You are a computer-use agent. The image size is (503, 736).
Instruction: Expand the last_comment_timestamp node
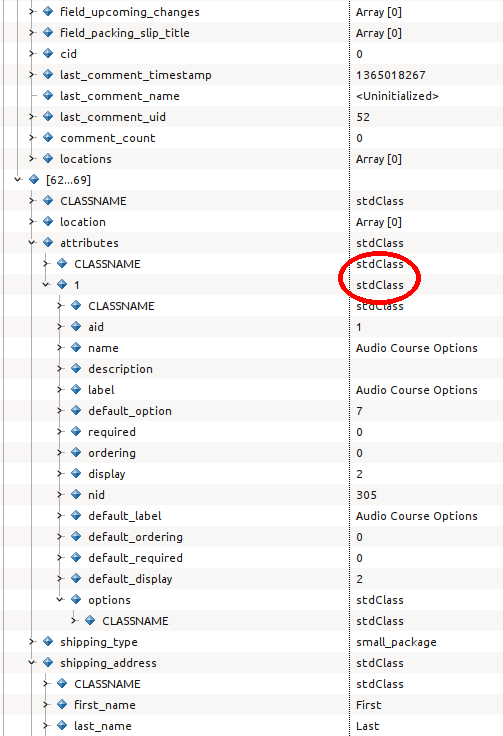tap(32, 74)
